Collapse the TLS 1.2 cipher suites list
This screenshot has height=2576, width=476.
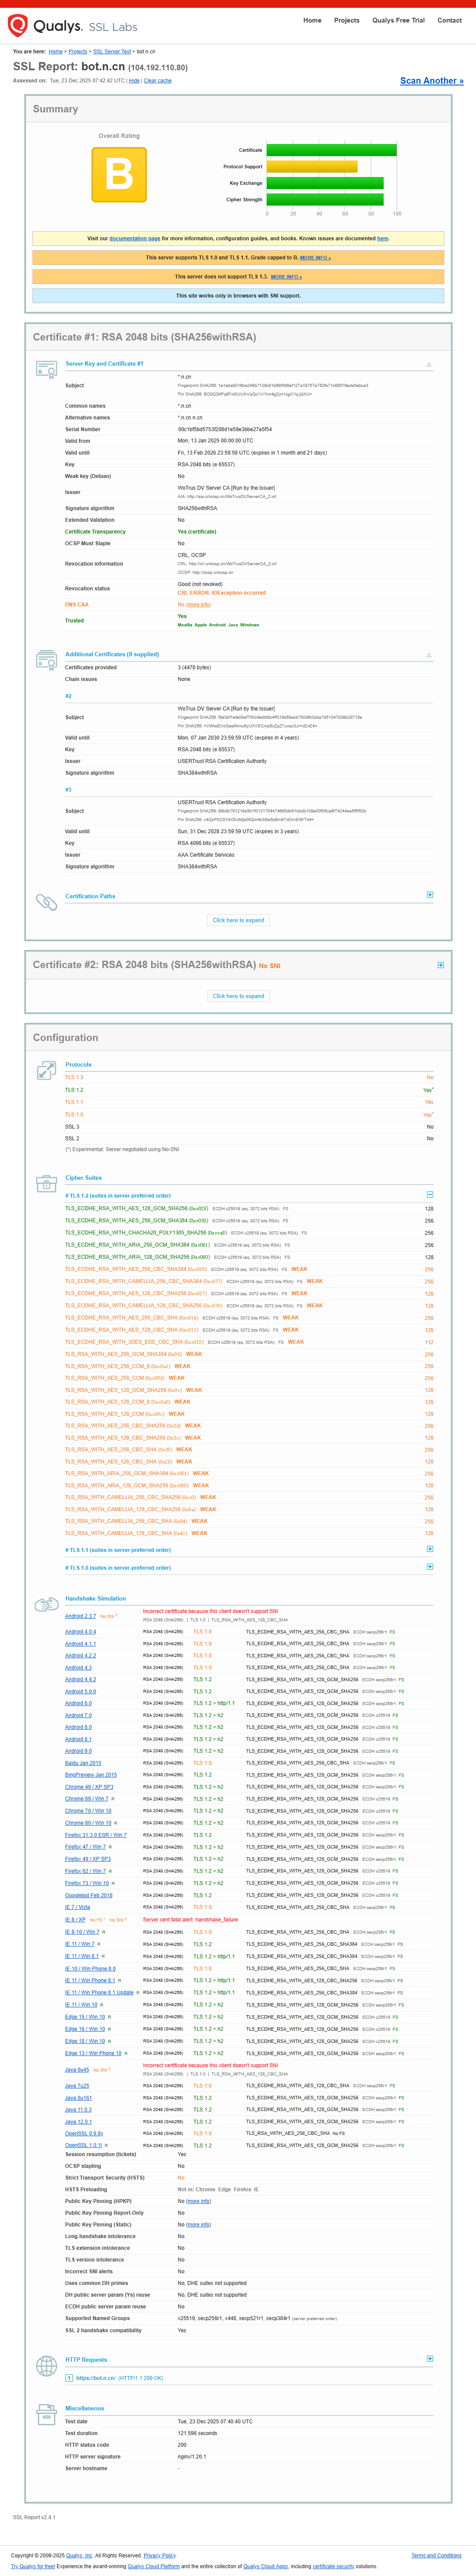click(x=430, y=1195)
